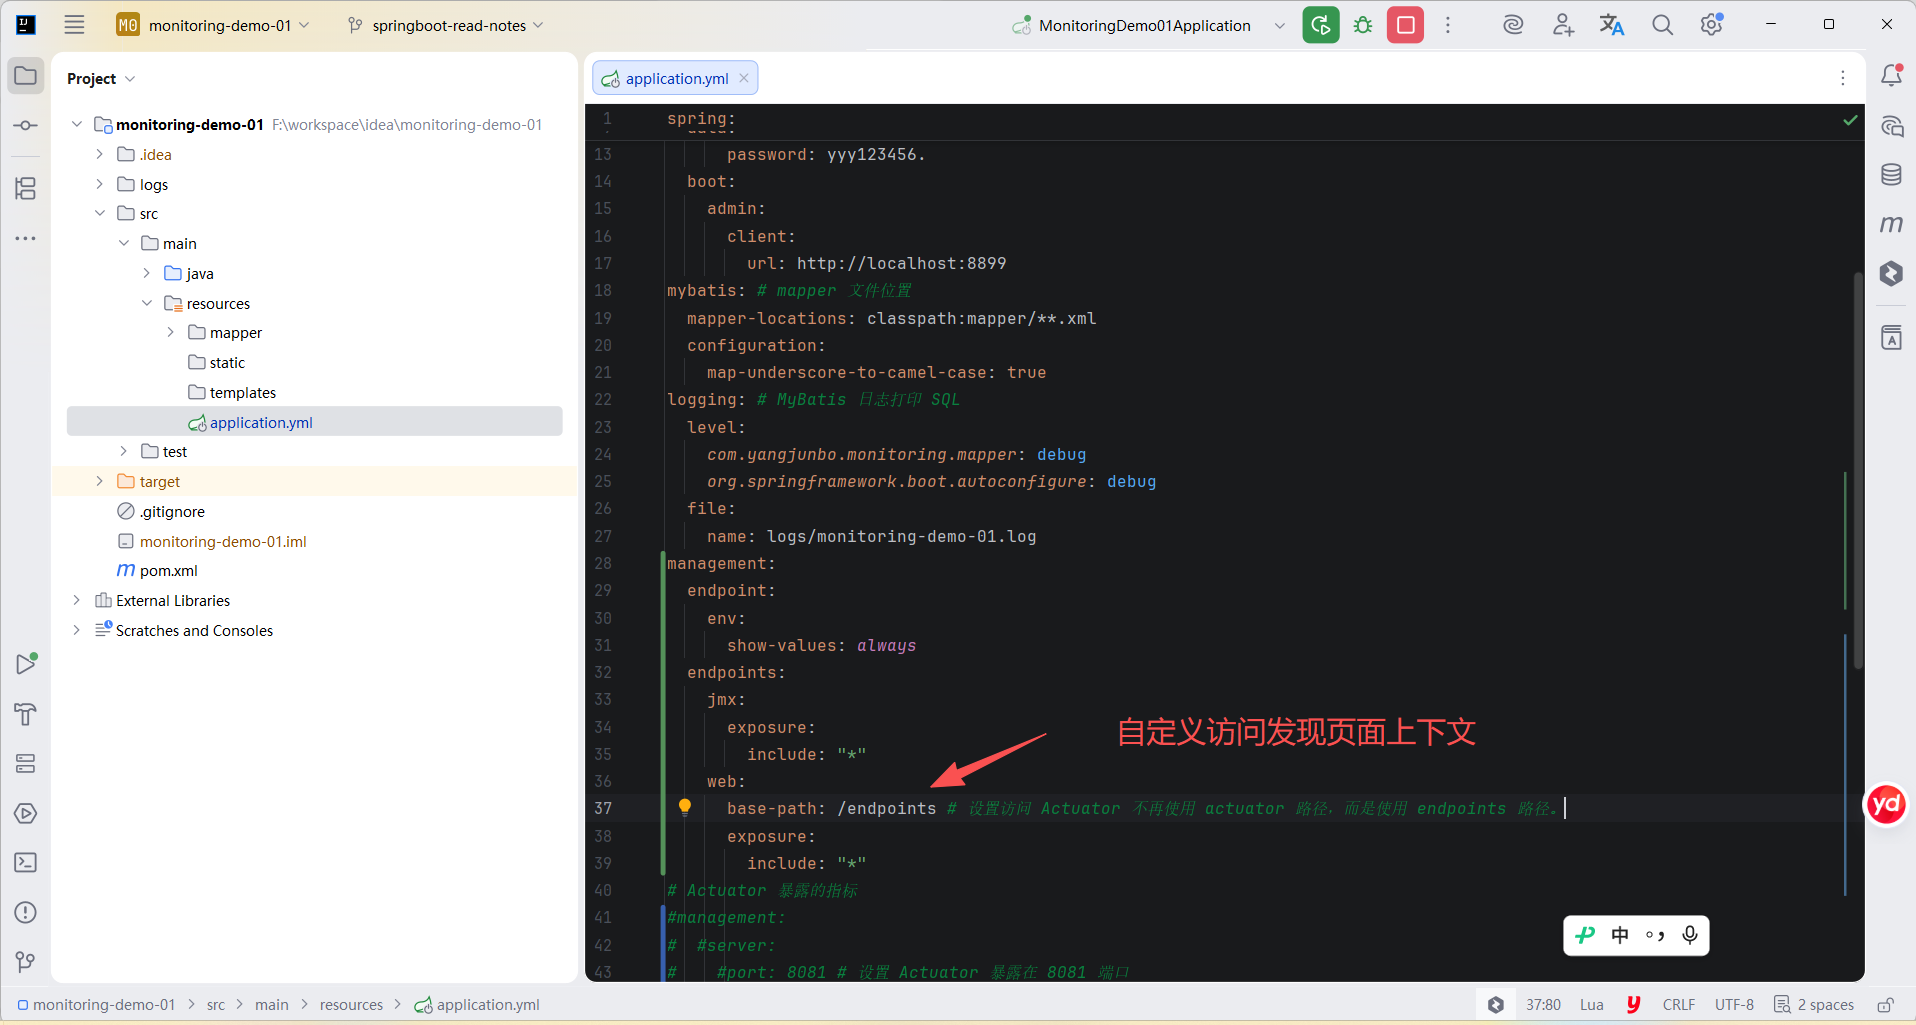Image resolution: width=1916 pixels, height=1025 pixels.
Task: Expand the logs folder node
Action: (100, 184)
